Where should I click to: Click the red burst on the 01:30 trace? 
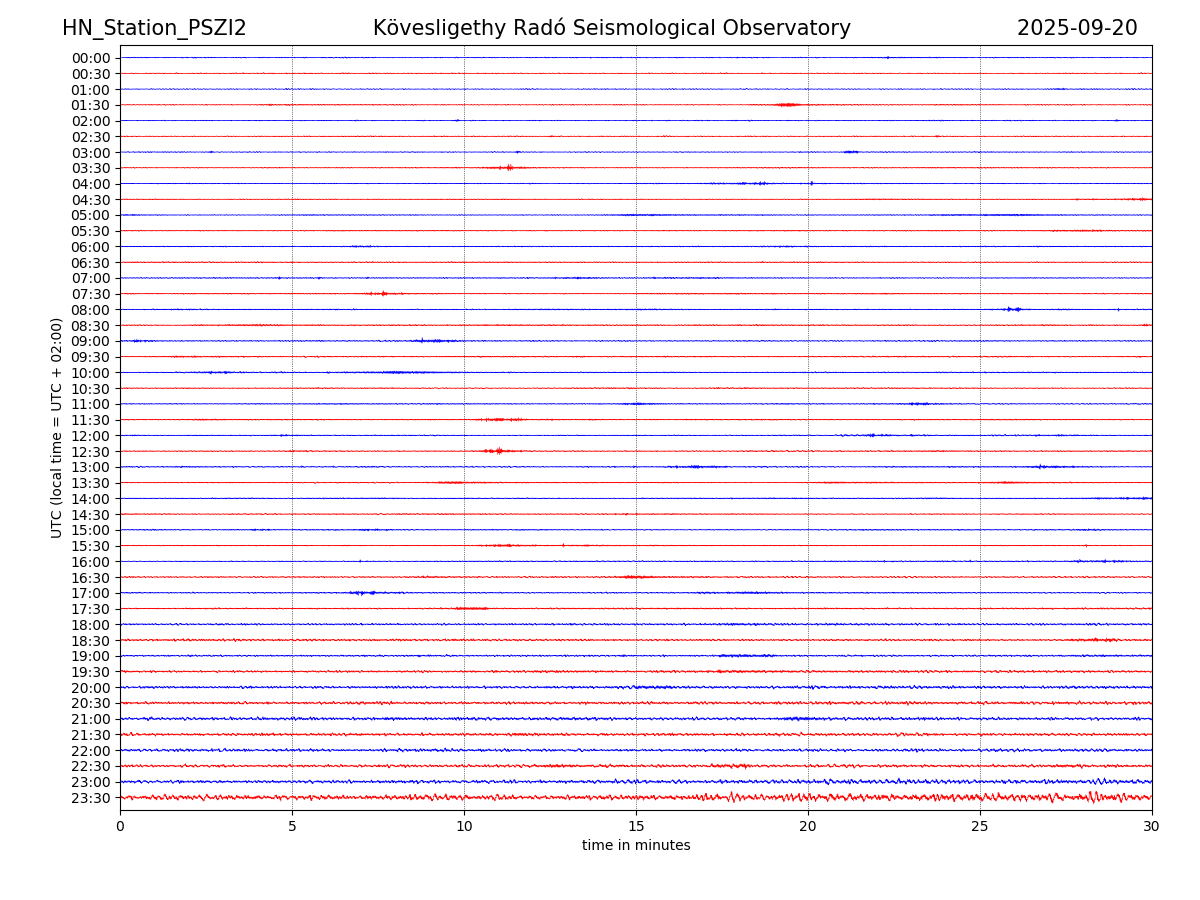788,104
